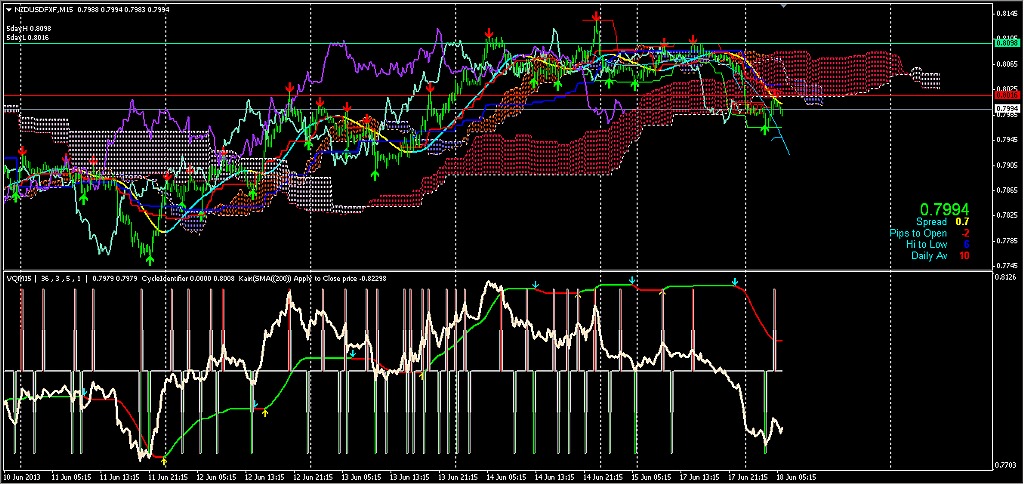1024x484 pixels.
Task: Click the 10 Jun 2013 time label
Action: pos(20,476)
